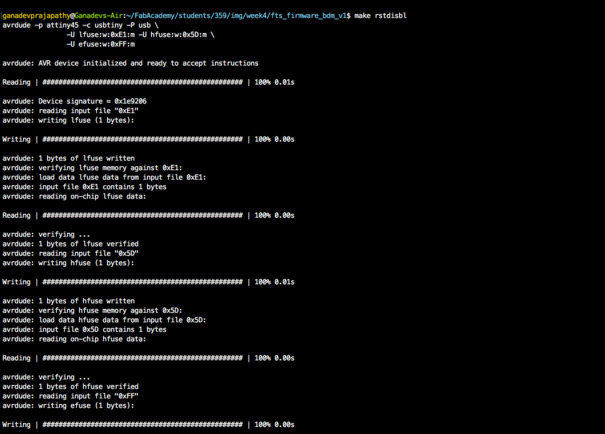This screenshot has width=605, height=434.
Task: Click "input file 0xE1 contains 1 bytes"
Action: click(x=102, y=187)
